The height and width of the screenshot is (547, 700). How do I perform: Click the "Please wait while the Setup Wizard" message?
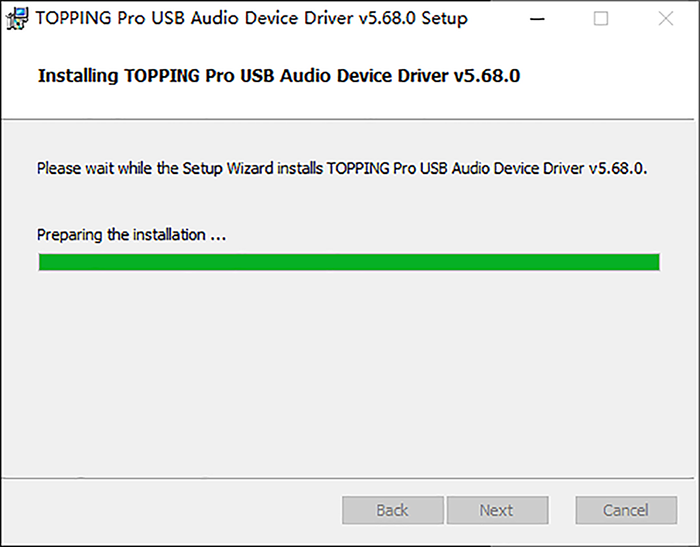click(342, 168)
